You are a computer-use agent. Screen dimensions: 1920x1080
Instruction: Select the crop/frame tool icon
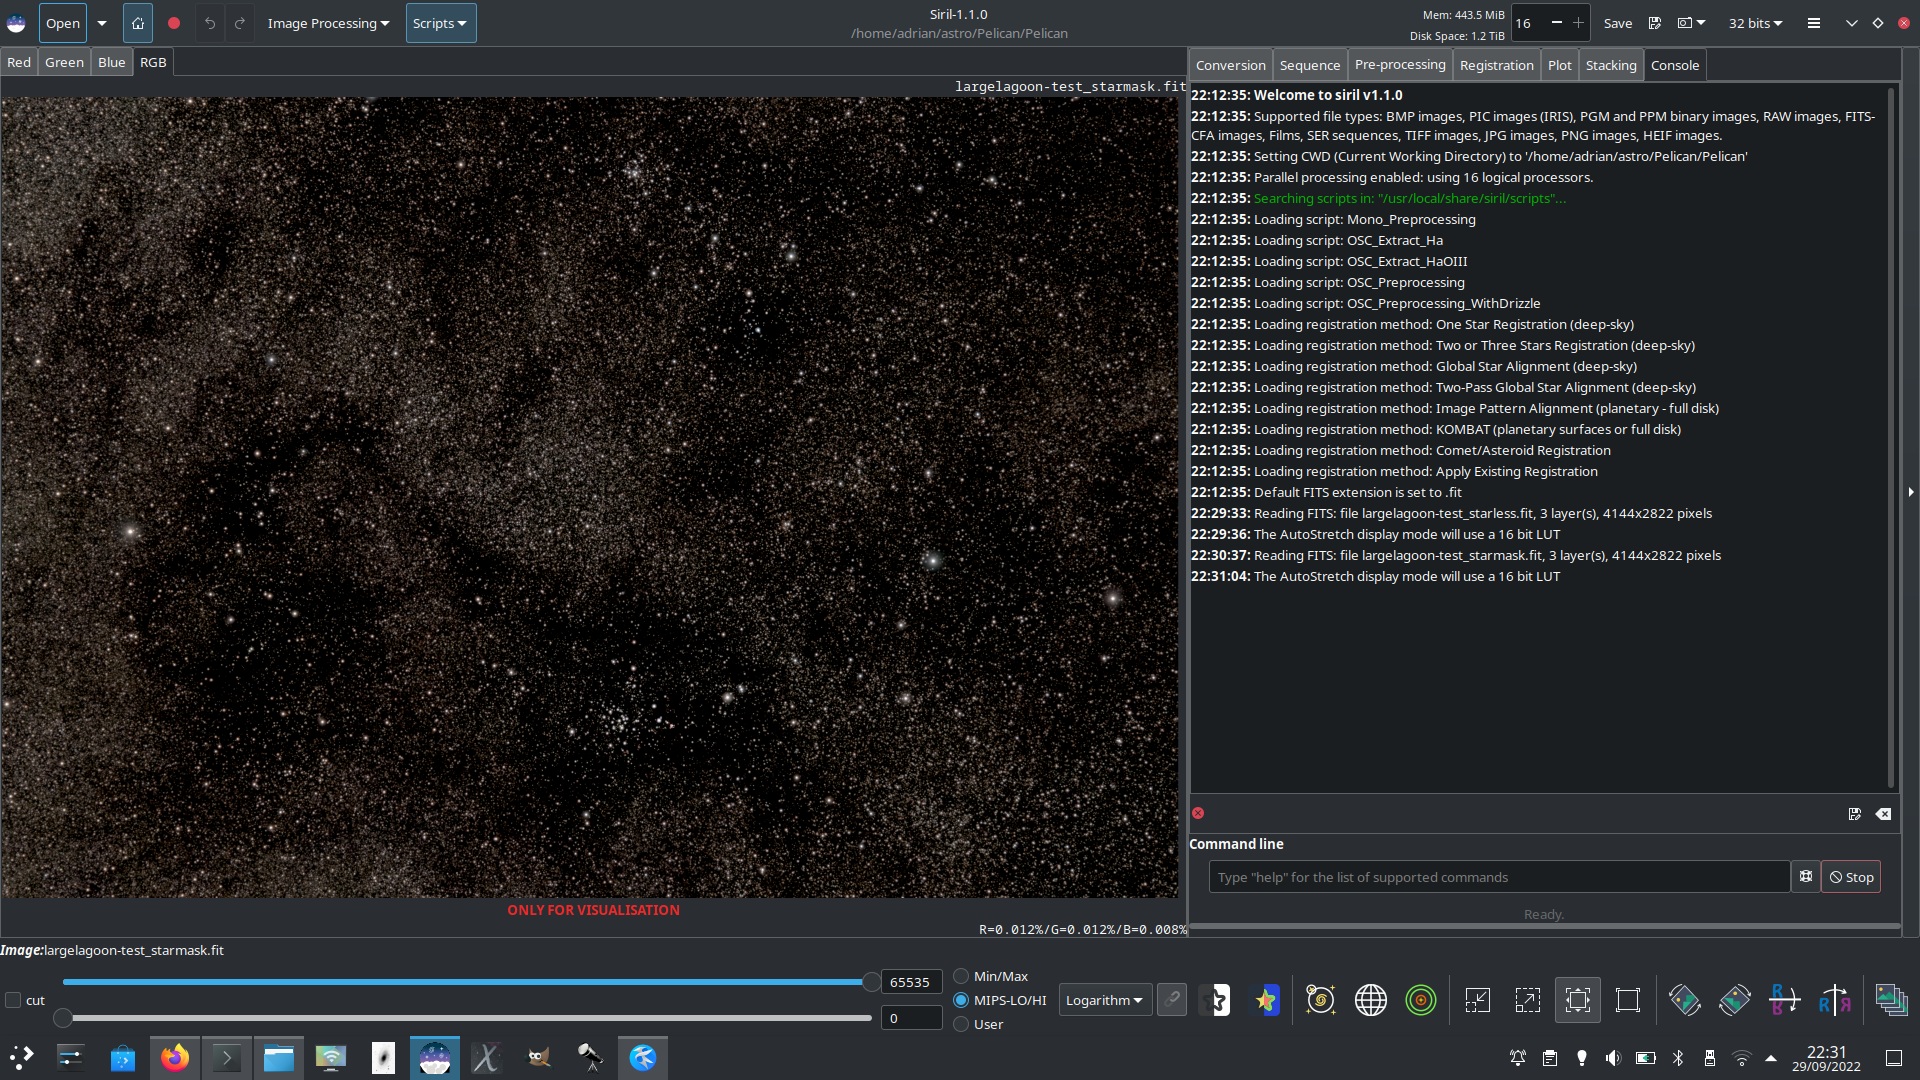pos(1627,1000)
